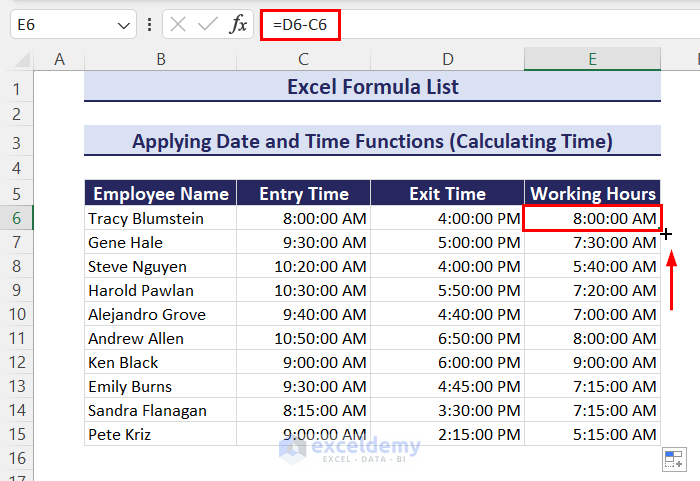The image size is (700, 481).
Task: Select the 'Steve Nguyen' cell
Action: (161, 267)
